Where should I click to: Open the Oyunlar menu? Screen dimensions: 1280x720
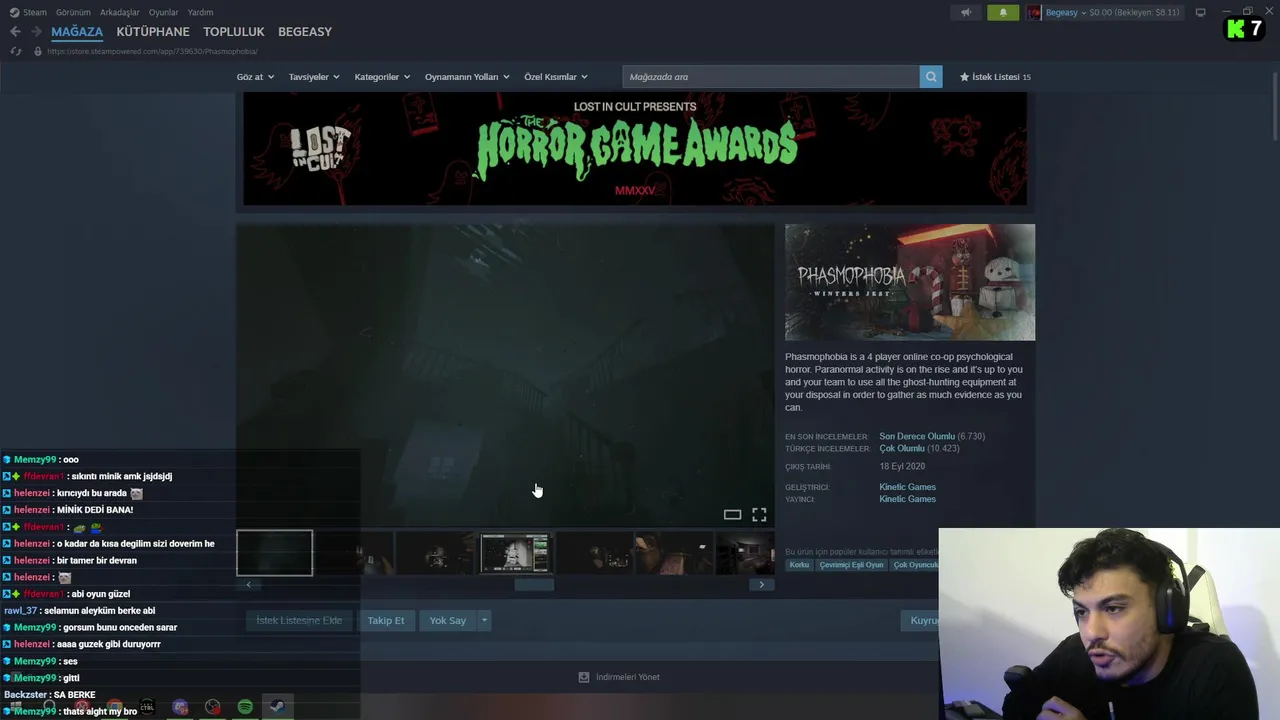click(x=163, y=12)
